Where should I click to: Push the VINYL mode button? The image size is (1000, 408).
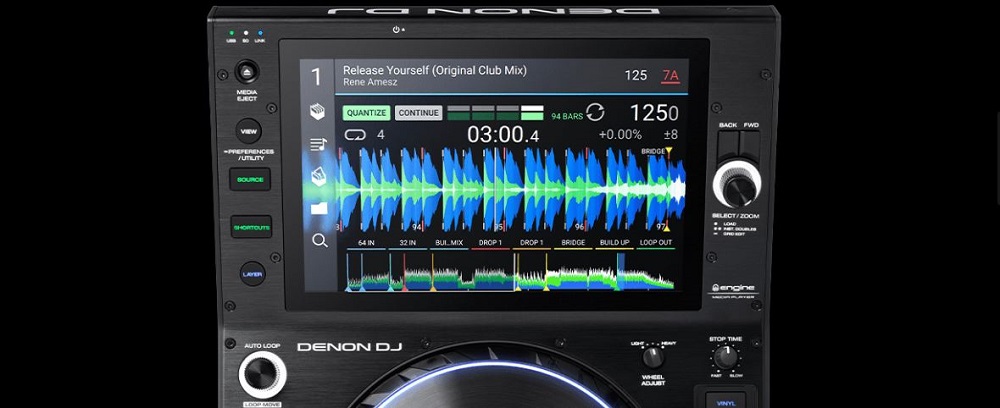[725, 401]
